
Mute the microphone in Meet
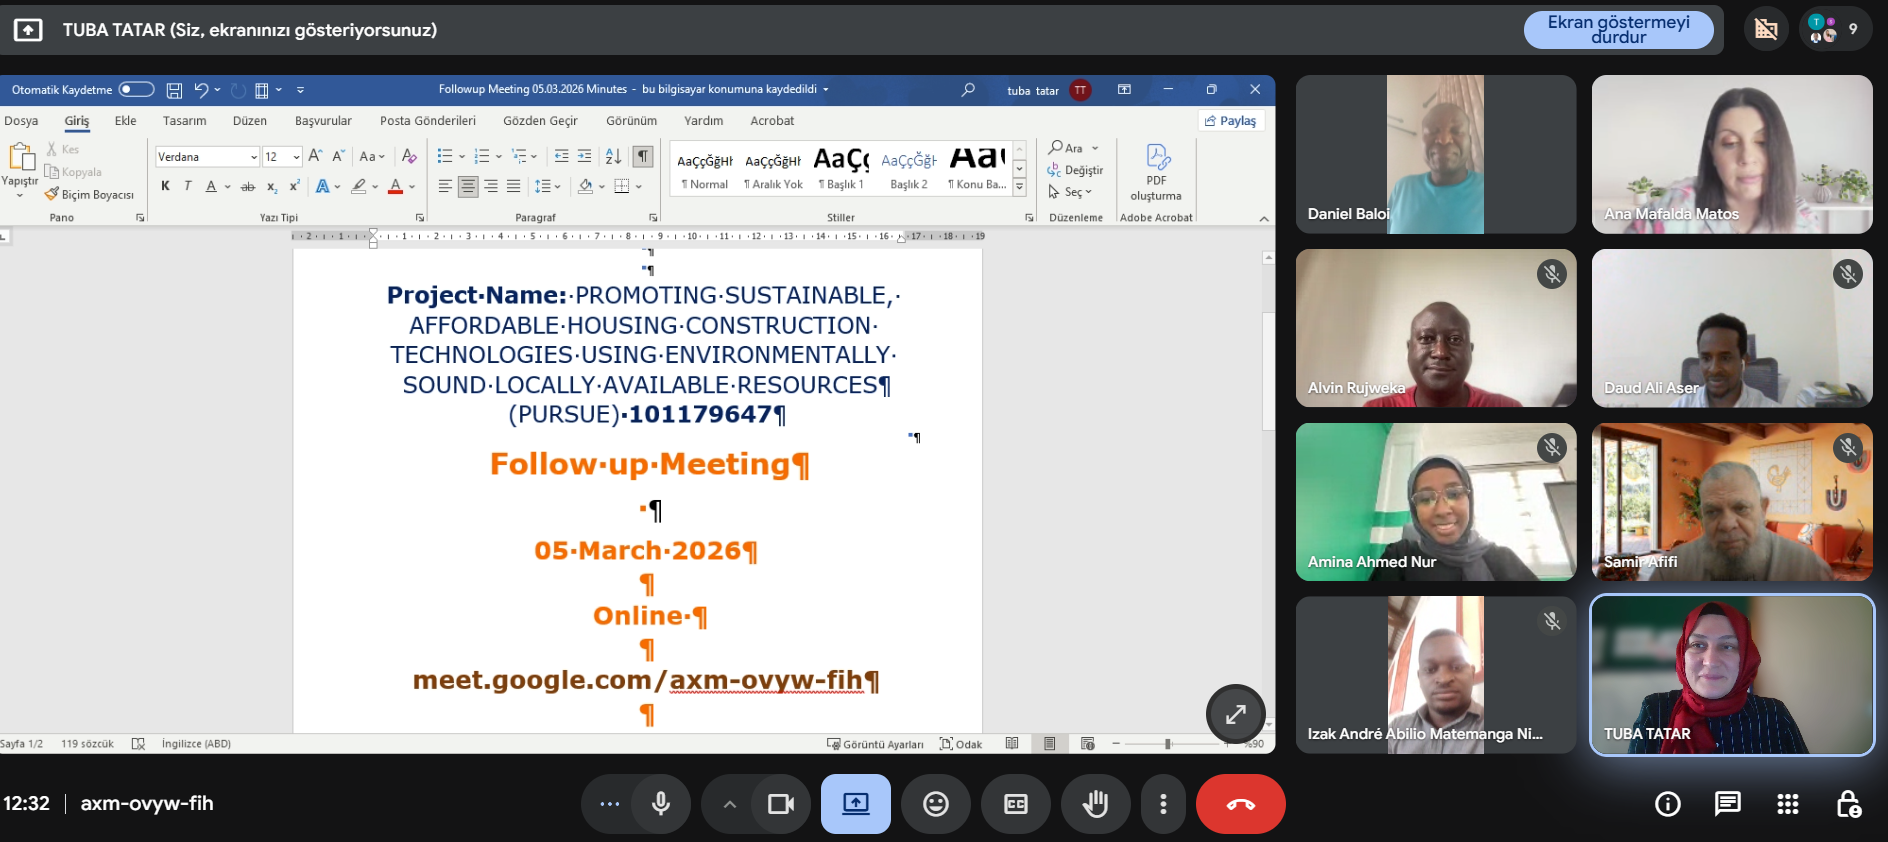pyautogui.click(x=661, y=804)
